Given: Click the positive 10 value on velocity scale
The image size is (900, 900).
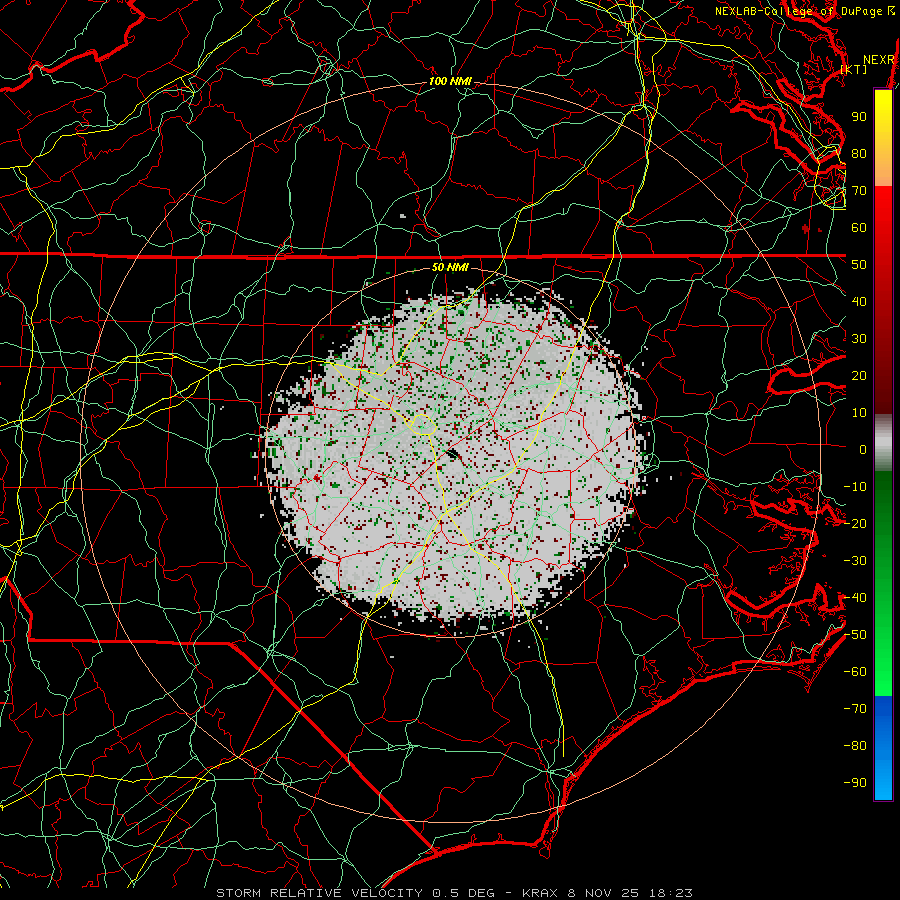Looking at the screenshot, I should 859,413.
